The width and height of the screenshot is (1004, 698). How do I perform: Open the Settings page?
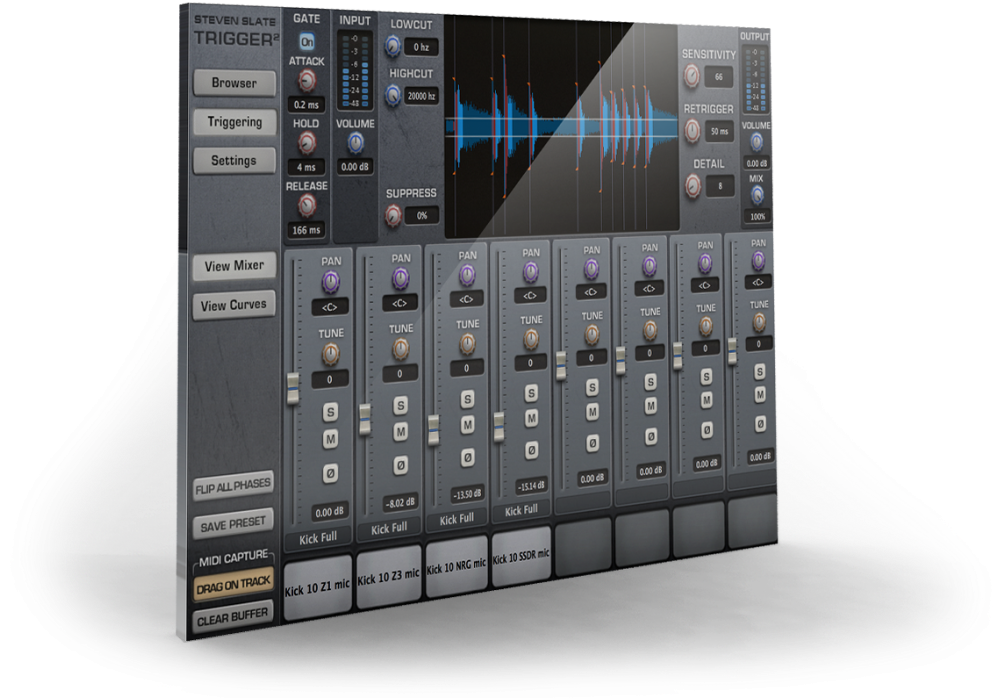(x=234, y=160)
